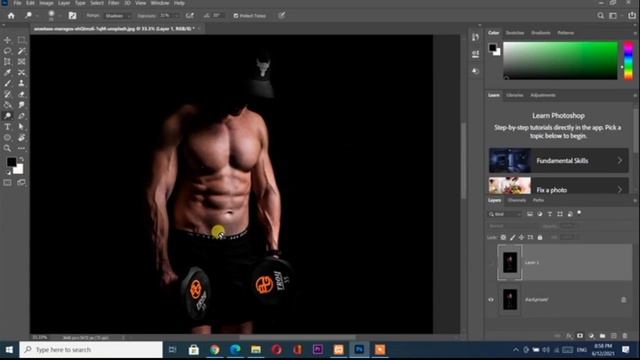Create new adjustment layer icon
This screenshot has height=360, width=640.
click(591, 336)
